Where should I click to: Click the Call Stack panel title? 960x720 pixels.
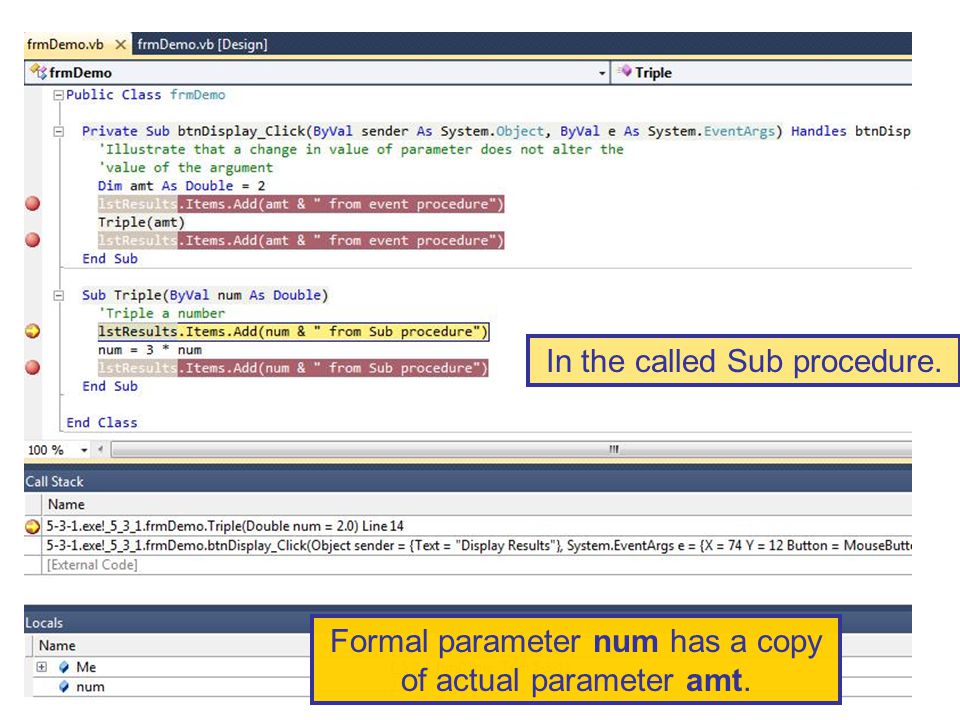click(54, 482)
